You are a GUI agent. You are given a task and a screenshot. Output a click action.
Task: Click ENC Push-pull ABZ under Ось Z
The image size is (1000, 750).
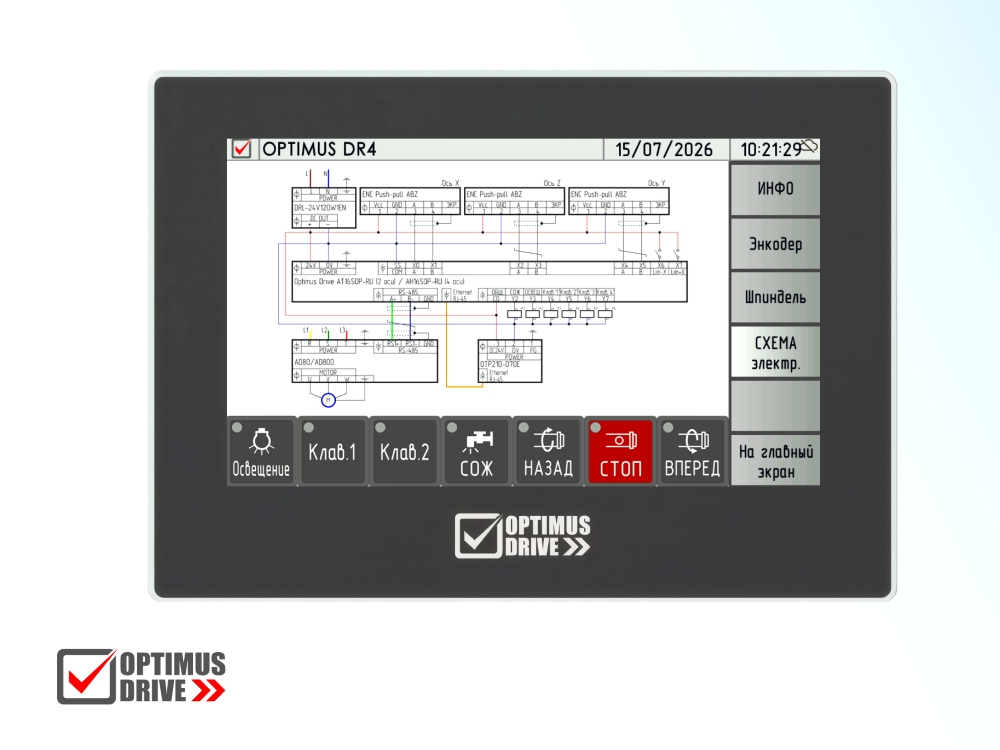494,194
